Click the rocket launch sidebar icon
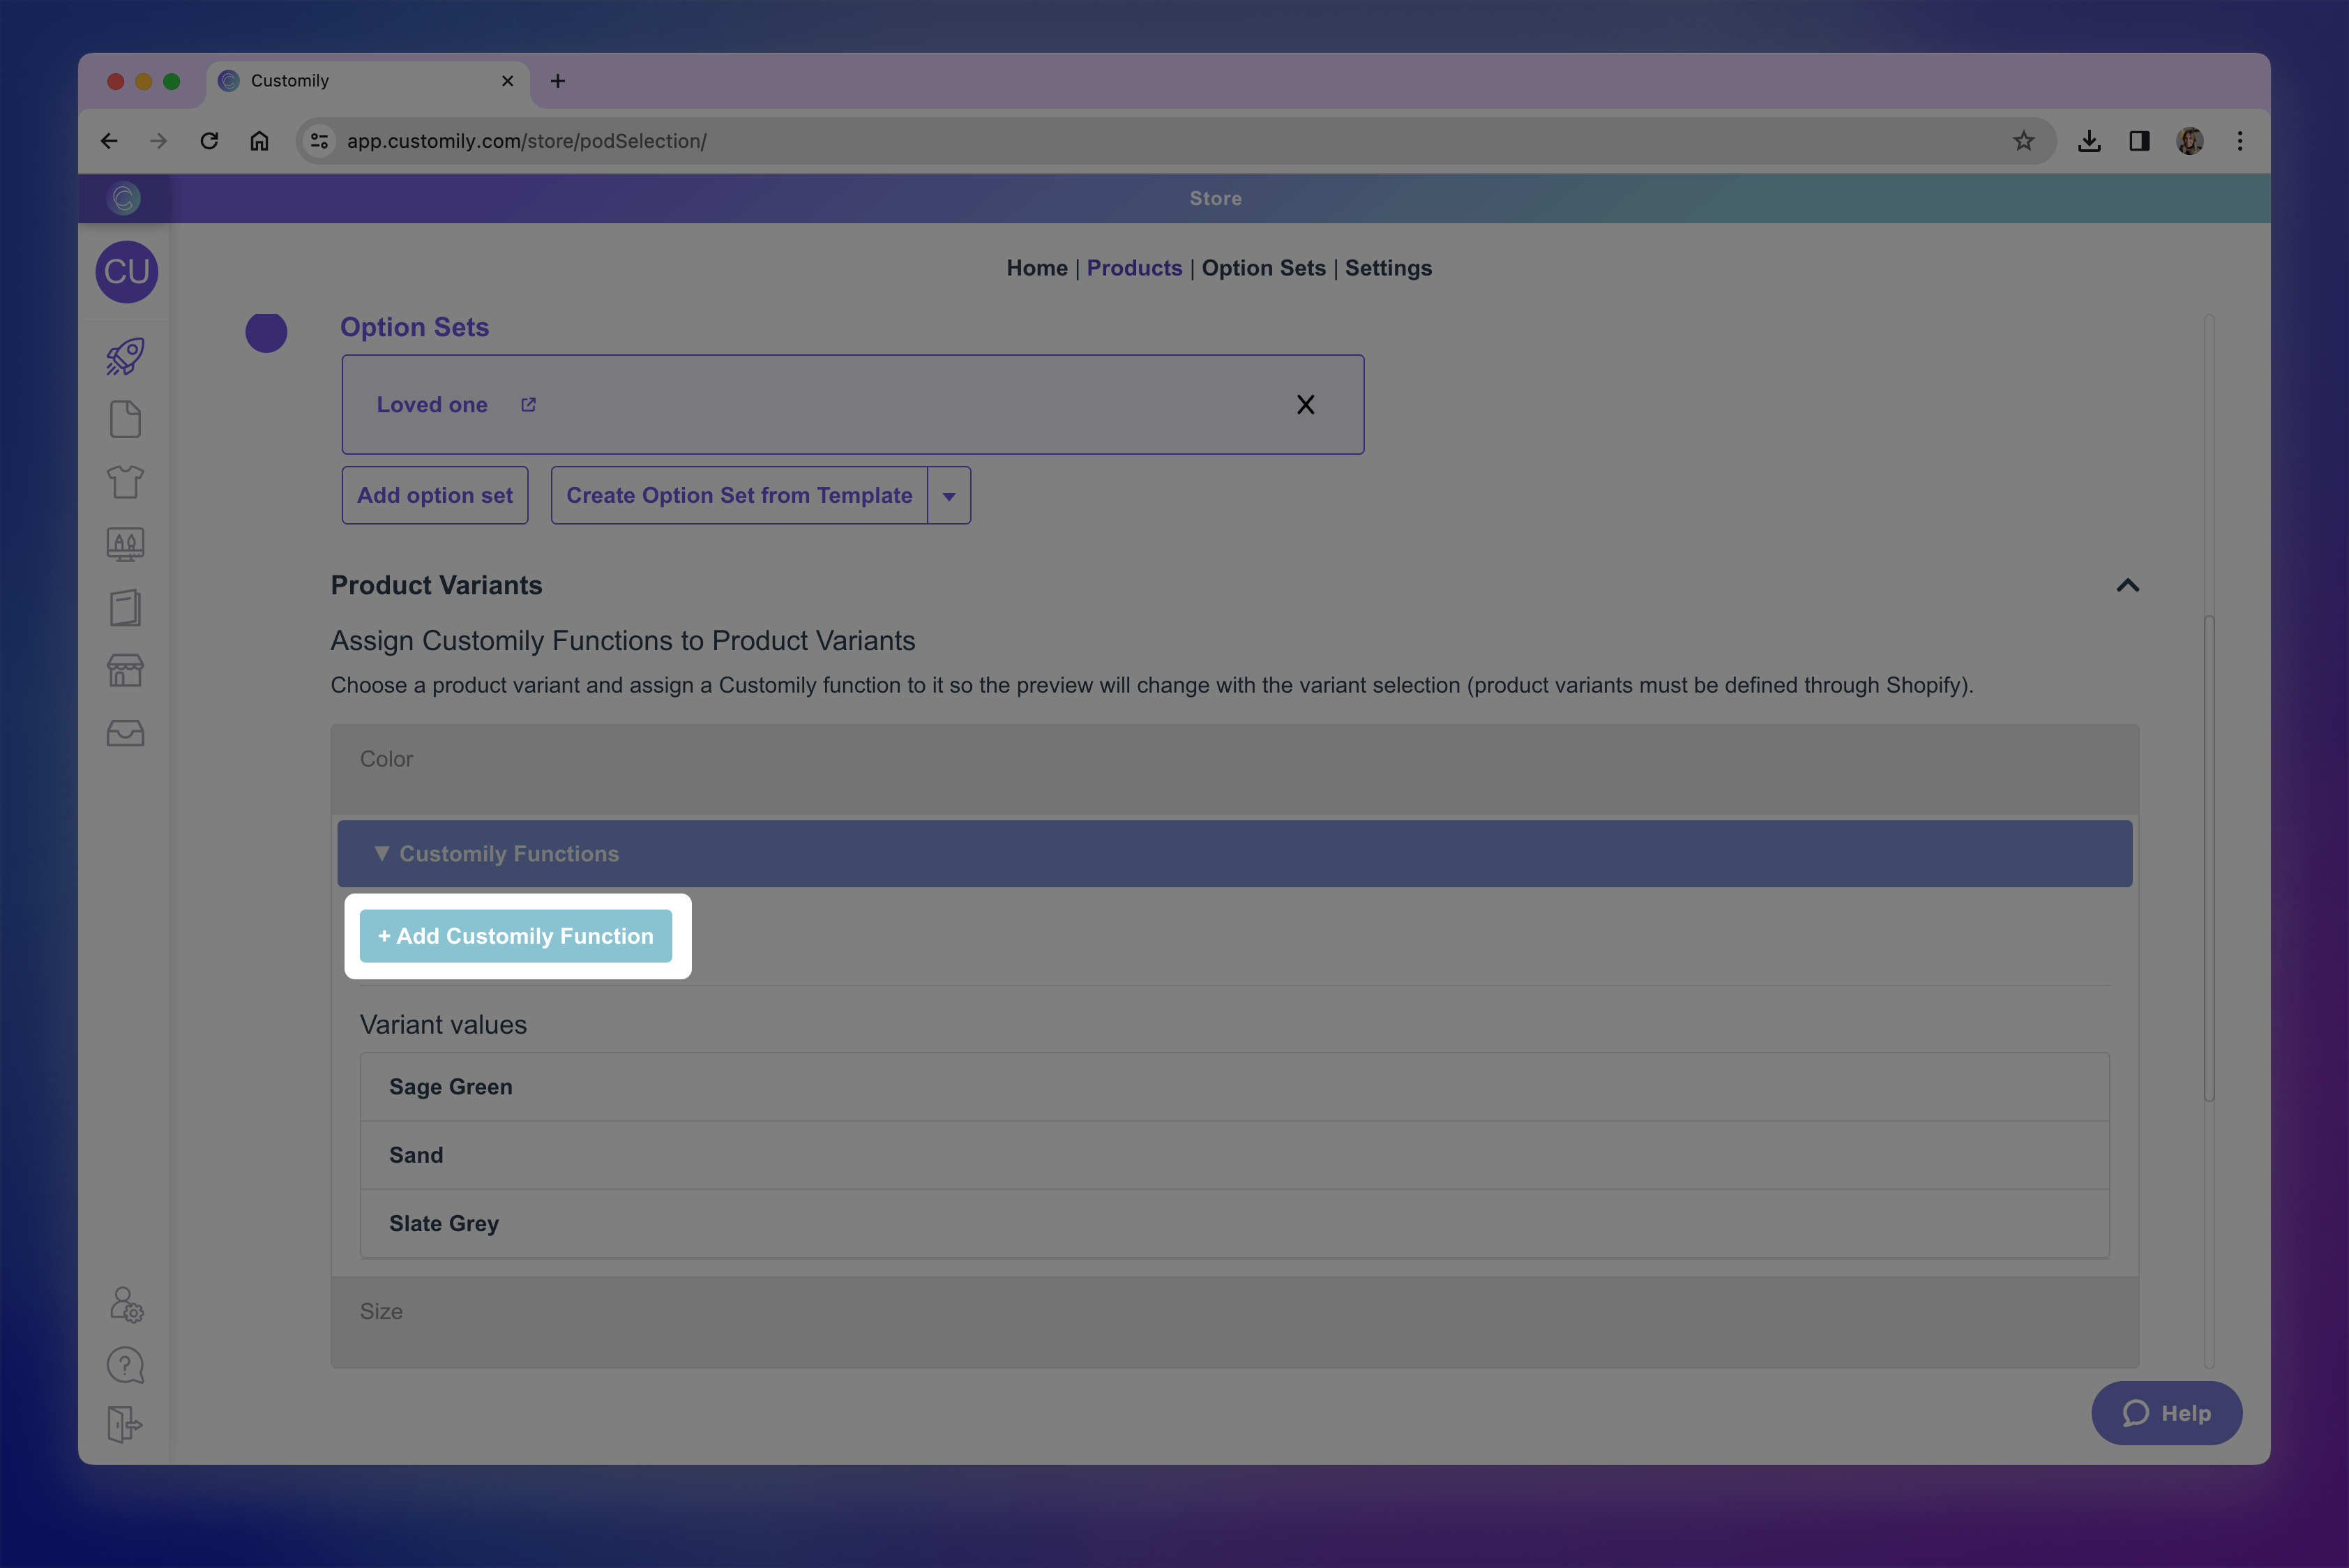The image size is (2349, 1568). click(x=125, y=357)
